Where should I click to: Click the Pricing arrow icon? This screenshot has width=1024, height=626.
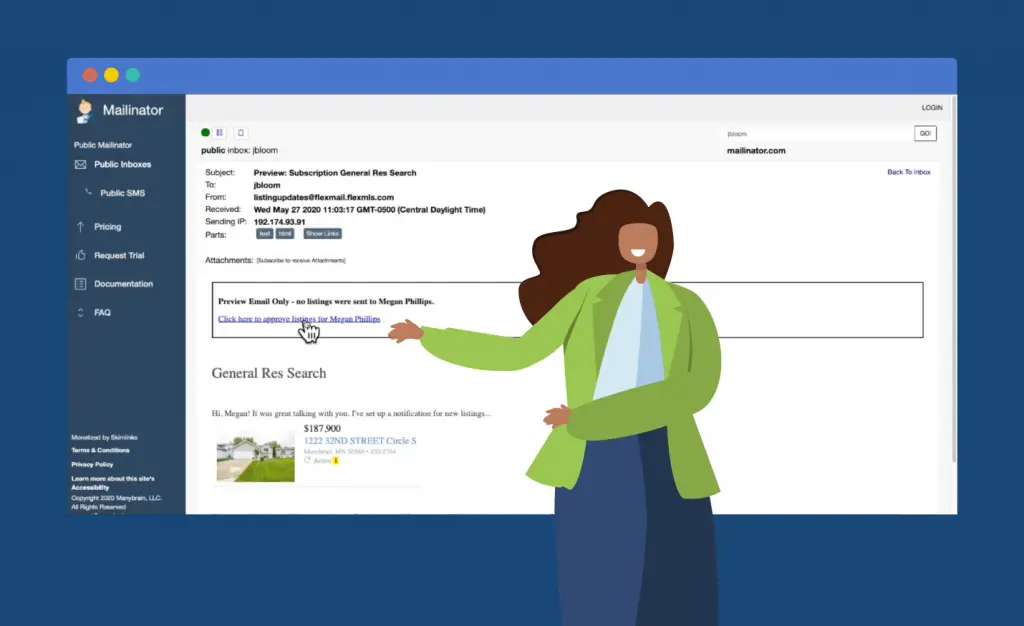pyautogui.click(x=81, y=227)
